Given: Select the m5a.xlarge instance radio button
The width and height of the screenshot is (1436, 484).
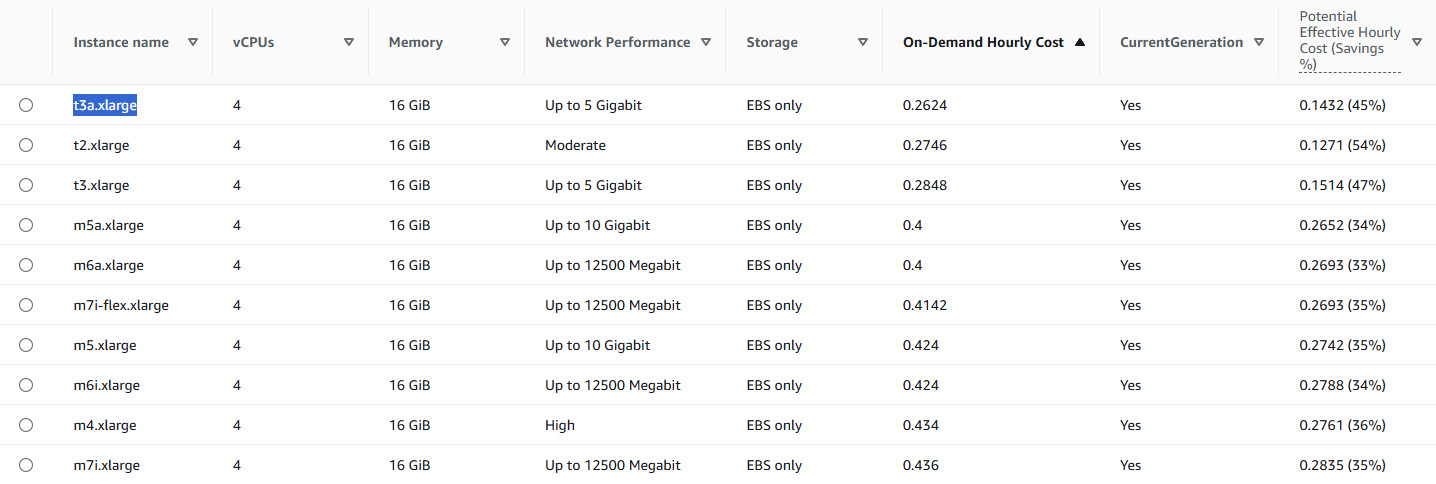Looking at the screenshot, I should coord(26,225).
